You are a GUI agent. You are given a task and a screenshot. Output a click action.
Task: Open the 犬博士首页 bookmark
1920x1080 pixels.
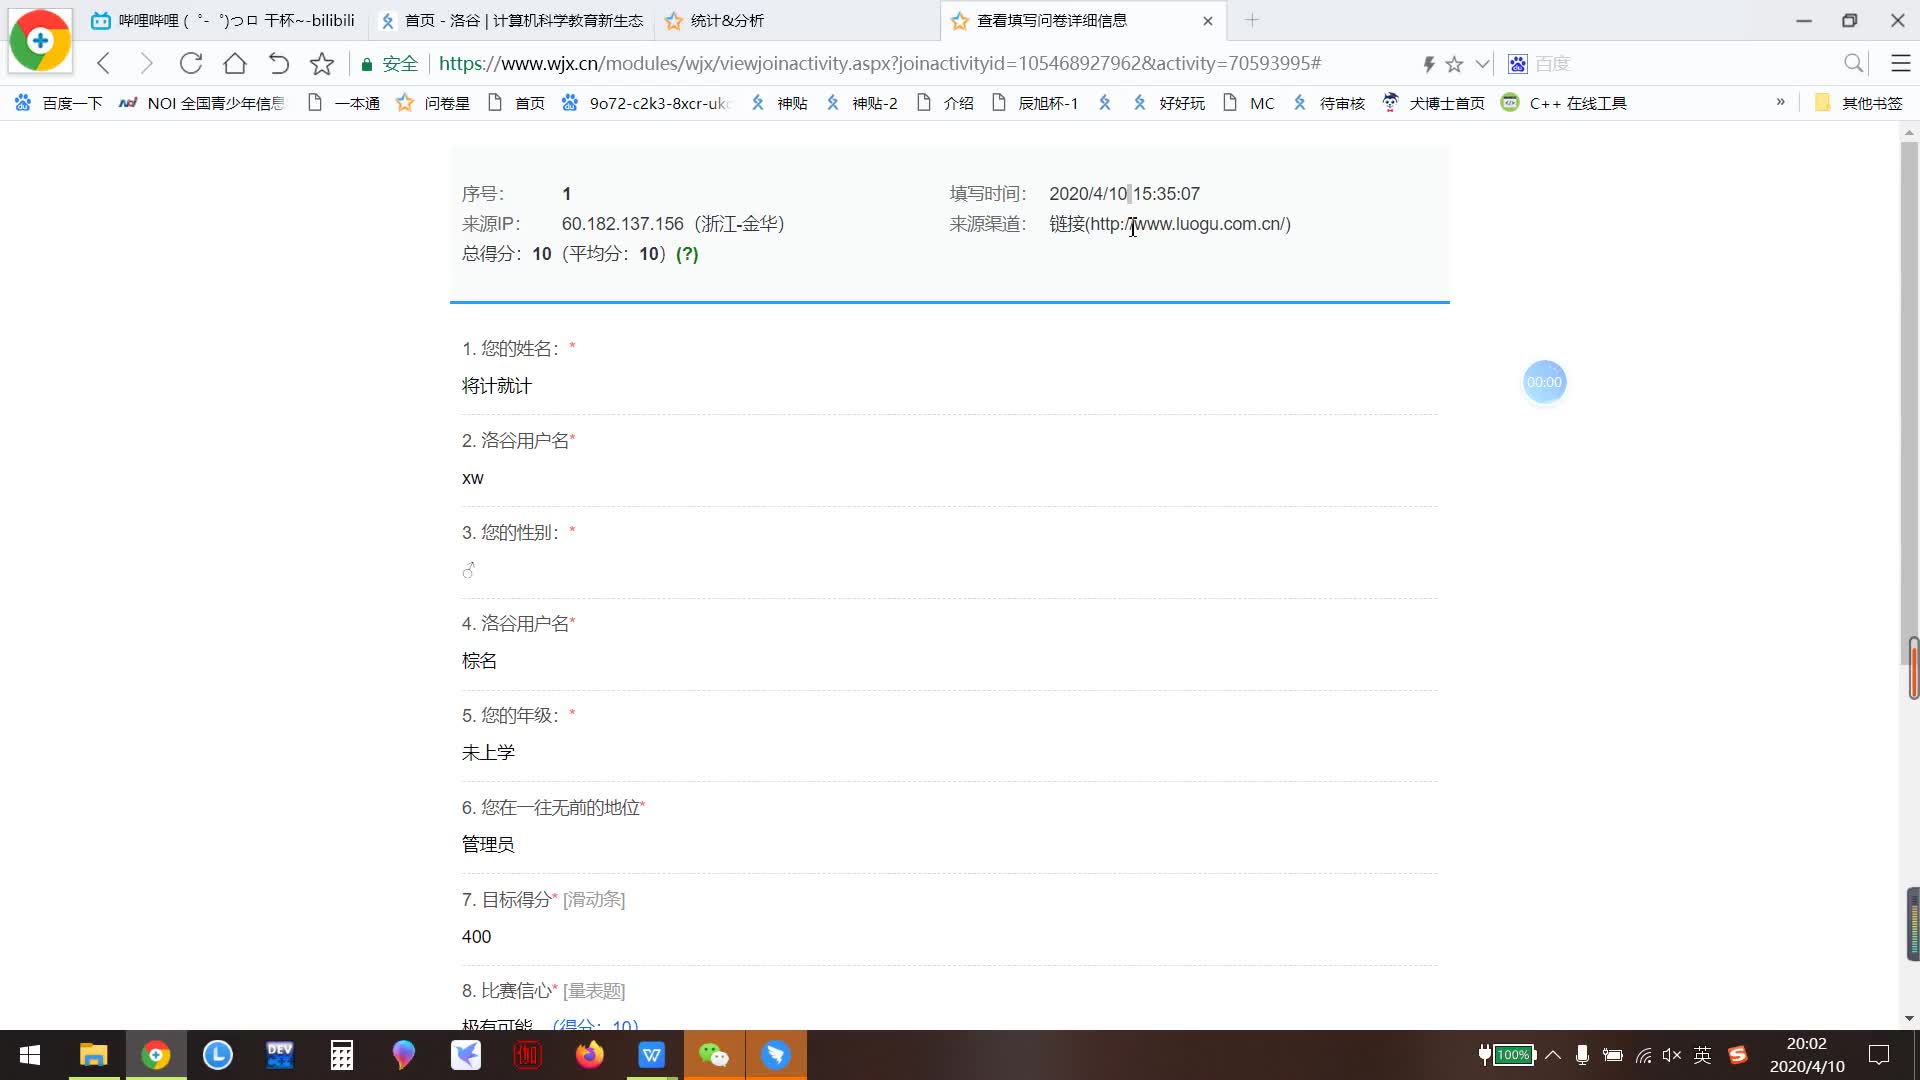1434,103
